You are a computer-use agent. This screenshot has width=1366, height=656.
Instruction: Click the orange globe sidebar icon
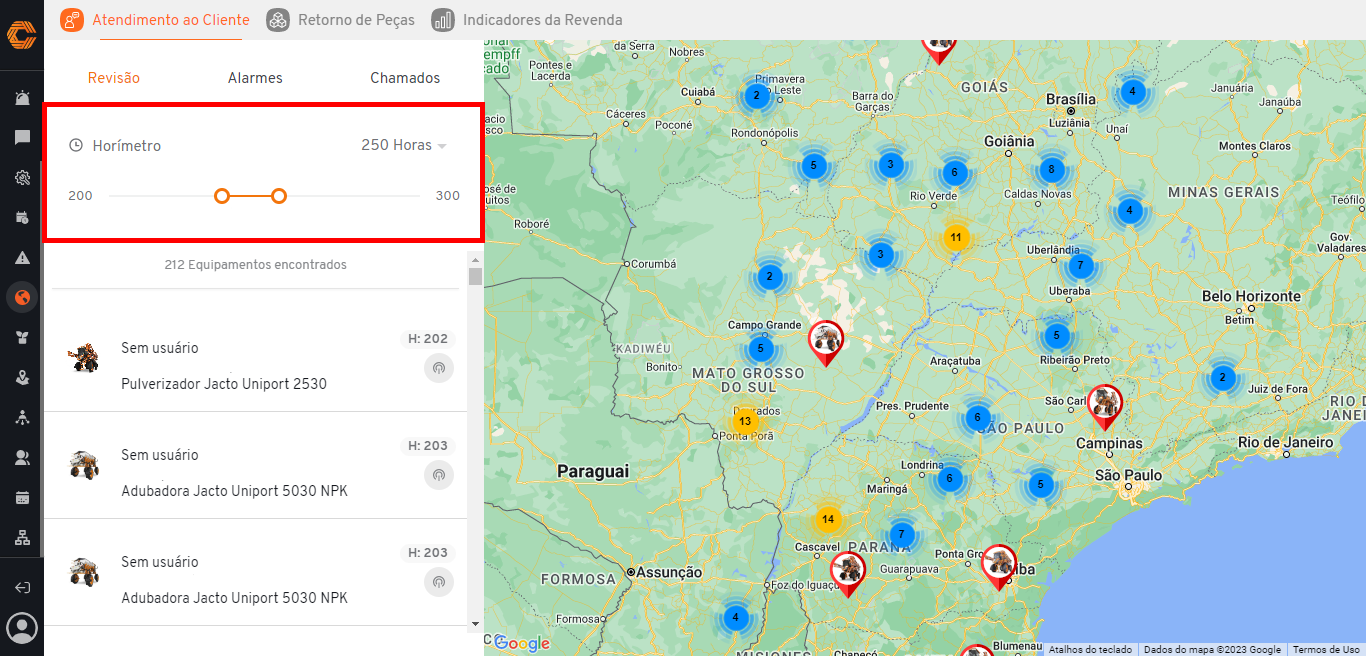tap(22, 297)
